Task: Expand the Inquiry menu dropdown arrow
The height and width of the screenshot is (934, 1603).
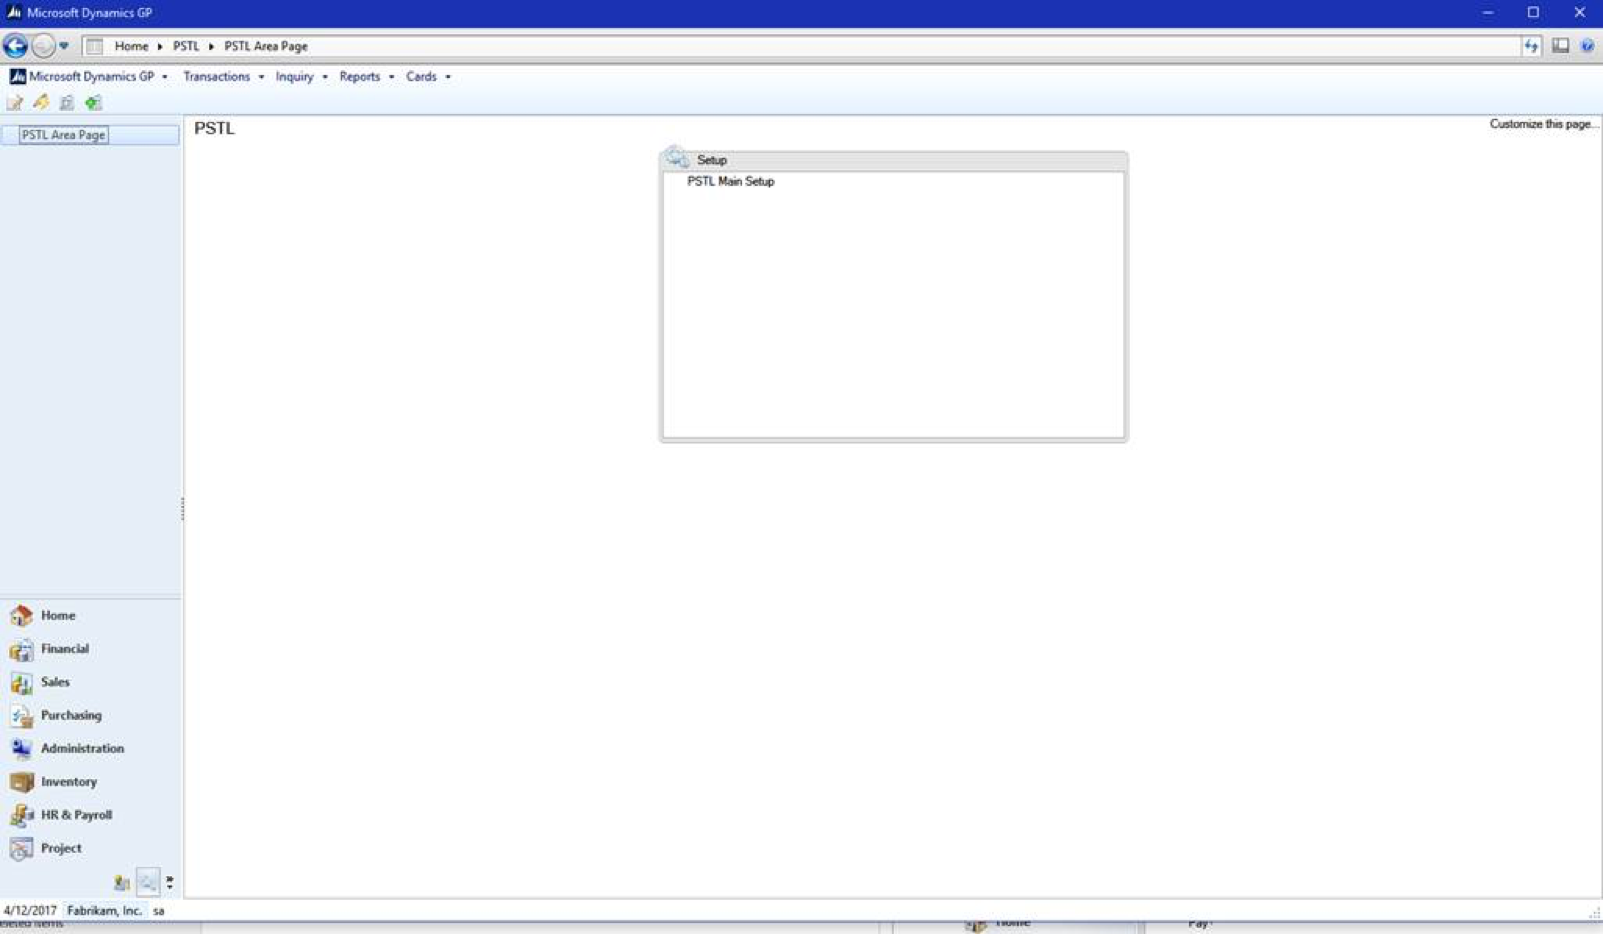Action: (x=325, y=77)
